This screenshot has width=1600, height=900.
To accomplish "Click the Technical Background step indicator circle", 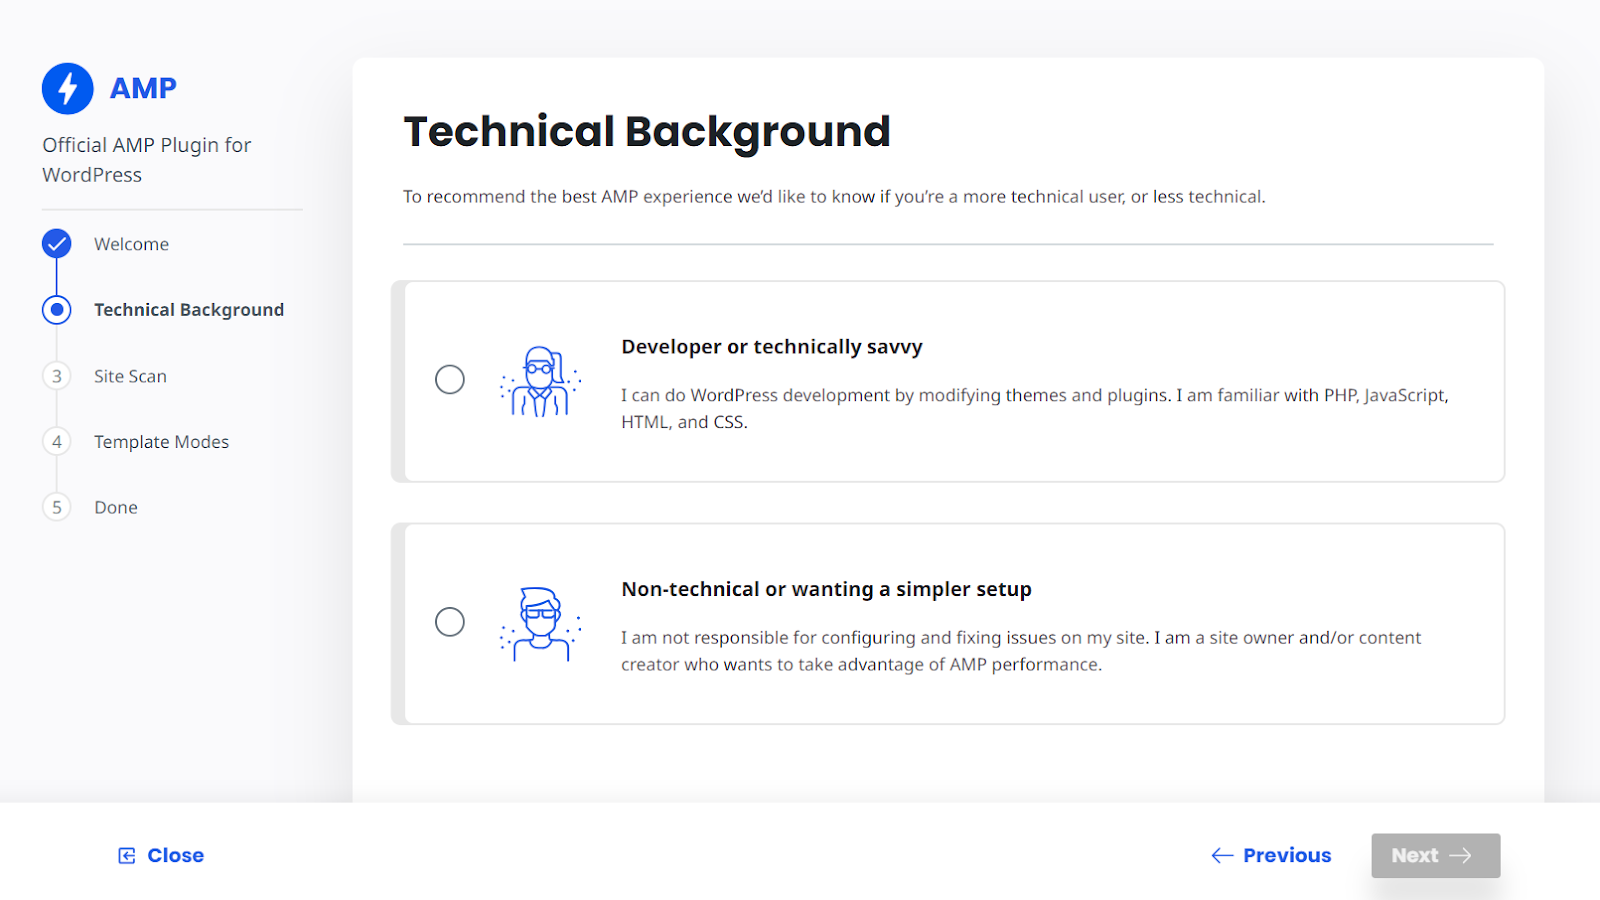I will click(57, 310).
